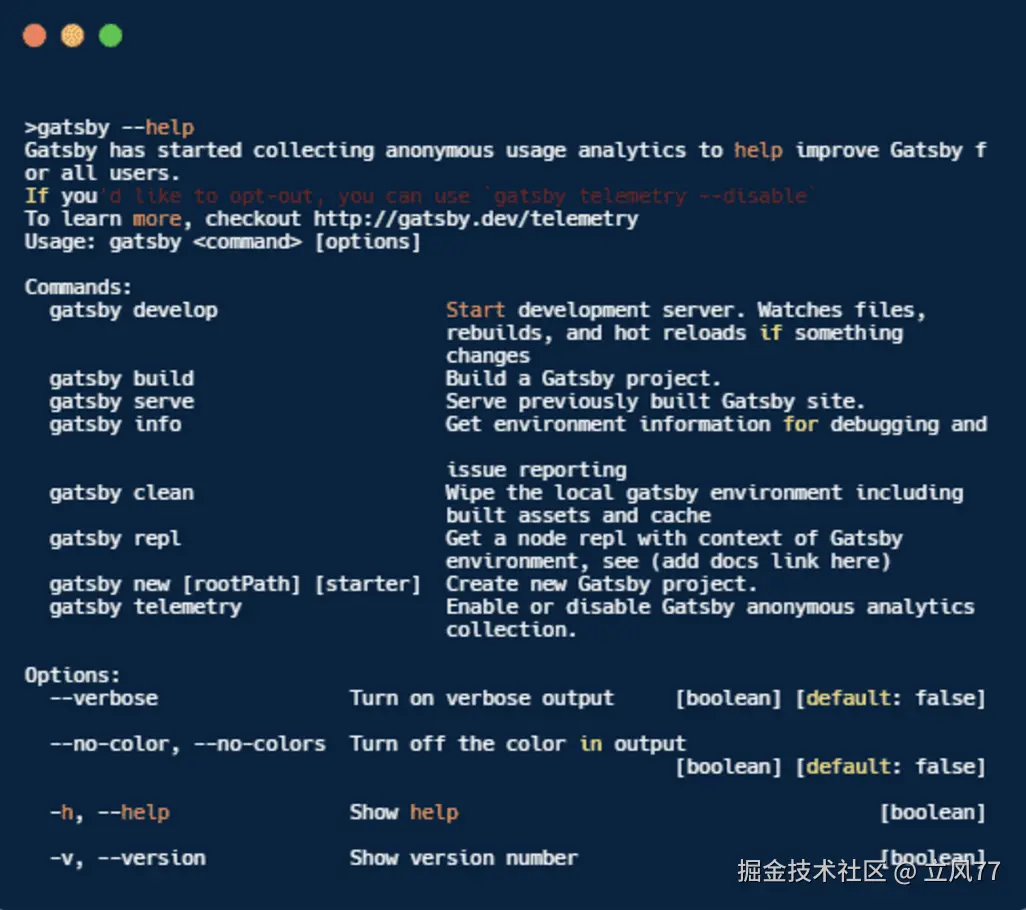Click the "--no-color, --no-colors" option flag
This screenshot has width=1026, height=910.
[187, 745]
